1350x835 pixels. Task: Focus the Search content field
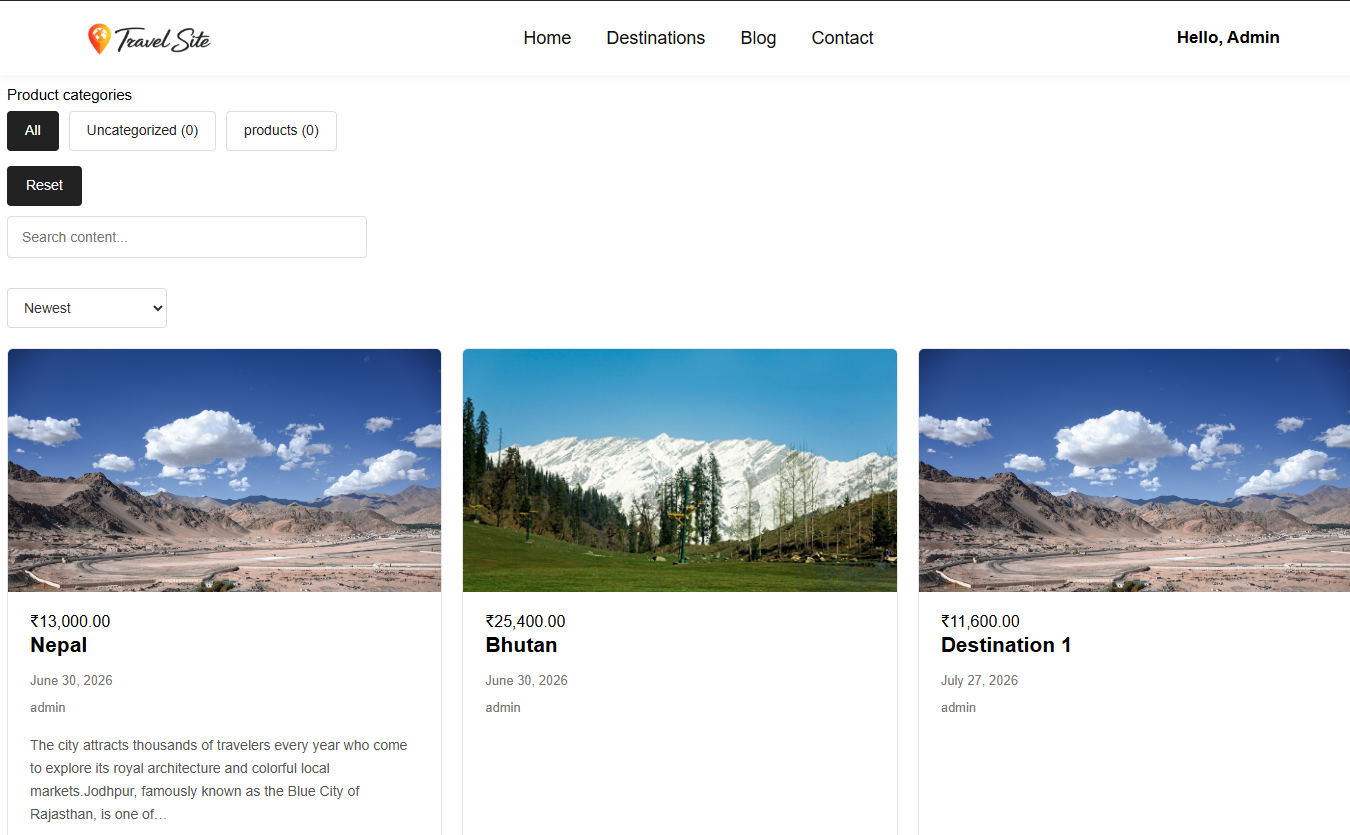click(x=187, y=237)
